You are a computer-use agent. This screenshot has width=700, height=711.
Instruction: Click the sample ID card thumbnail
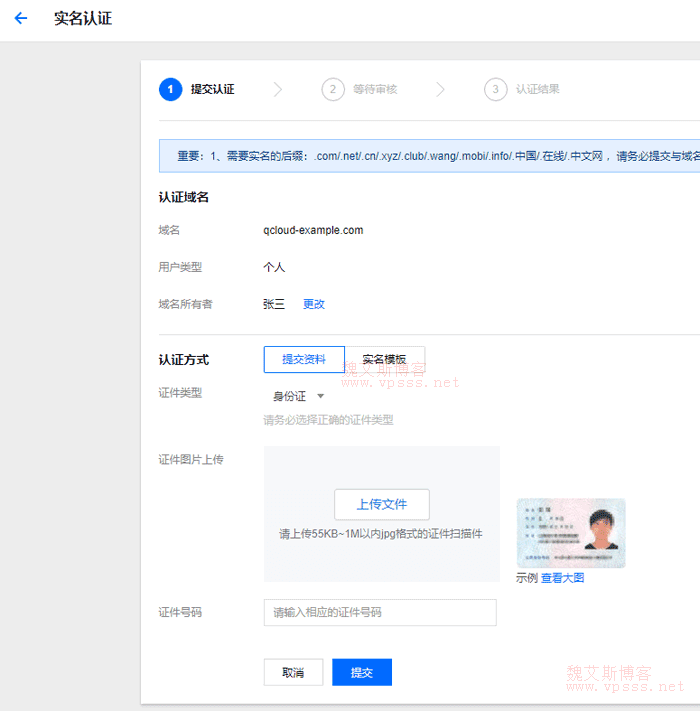coord(570,533)
